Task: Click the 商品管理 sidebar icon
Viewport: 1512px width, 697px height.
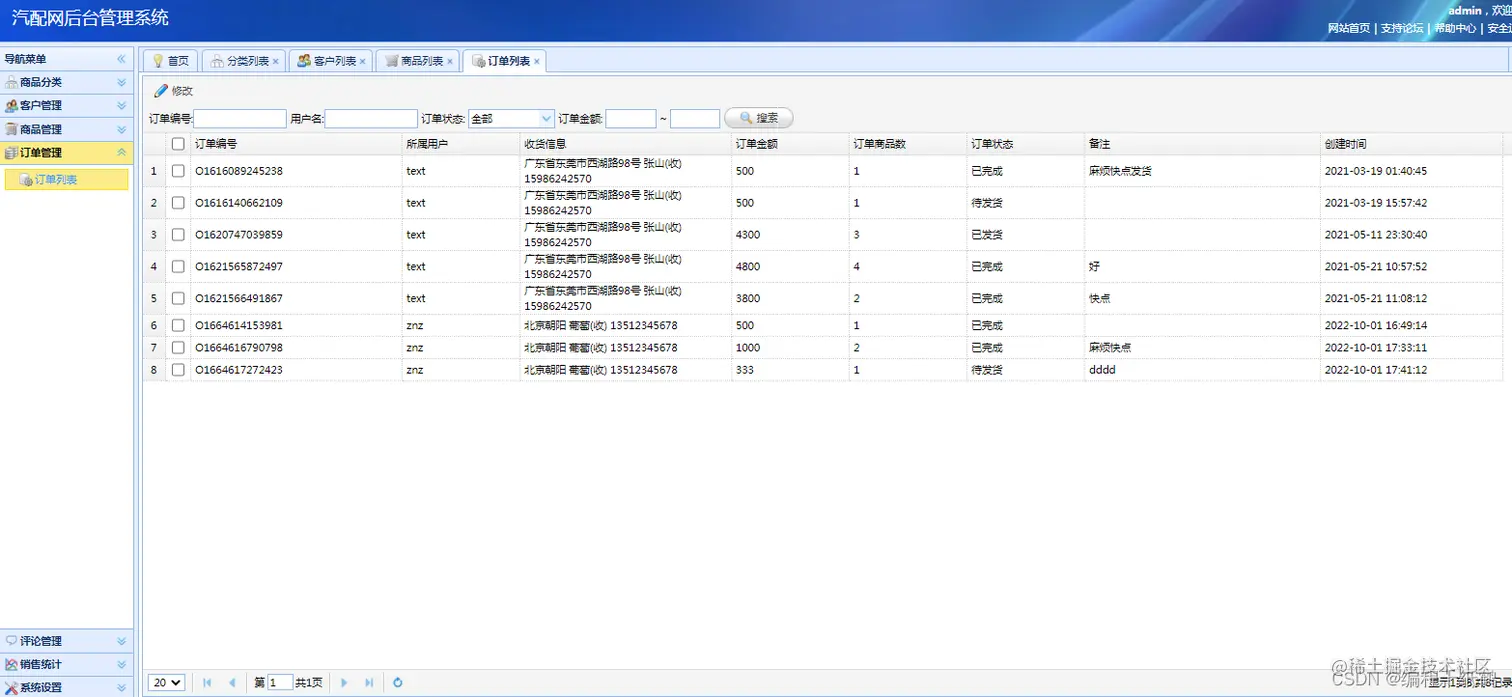Action: pyautogui.click(x=11, y=129)
